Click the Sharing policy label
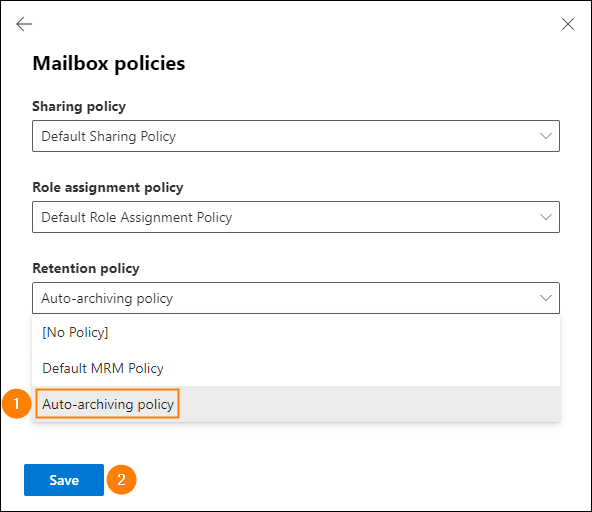This screenshot has height=512, width=592. point(79,106)
